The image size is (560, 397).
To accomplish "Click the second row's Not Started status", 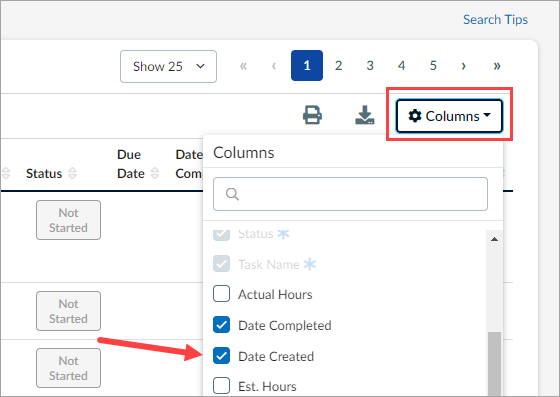I will point(68,311).
